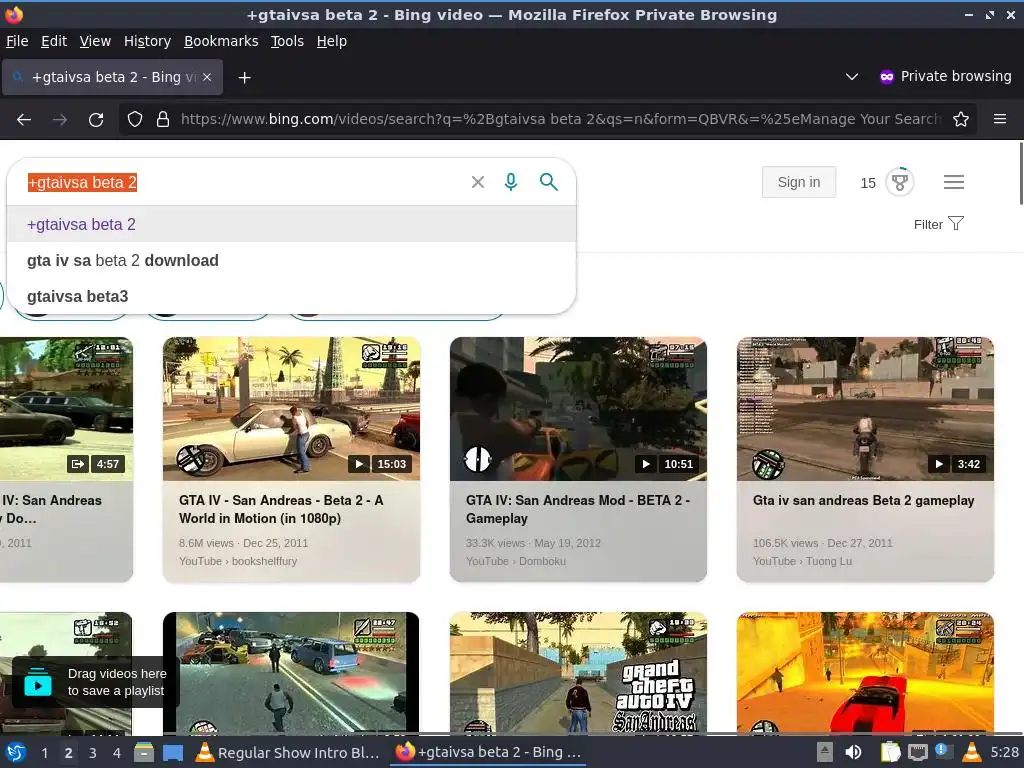Go back to the previous page
This screenshot has height=768, width=1024.
[24, 120]
